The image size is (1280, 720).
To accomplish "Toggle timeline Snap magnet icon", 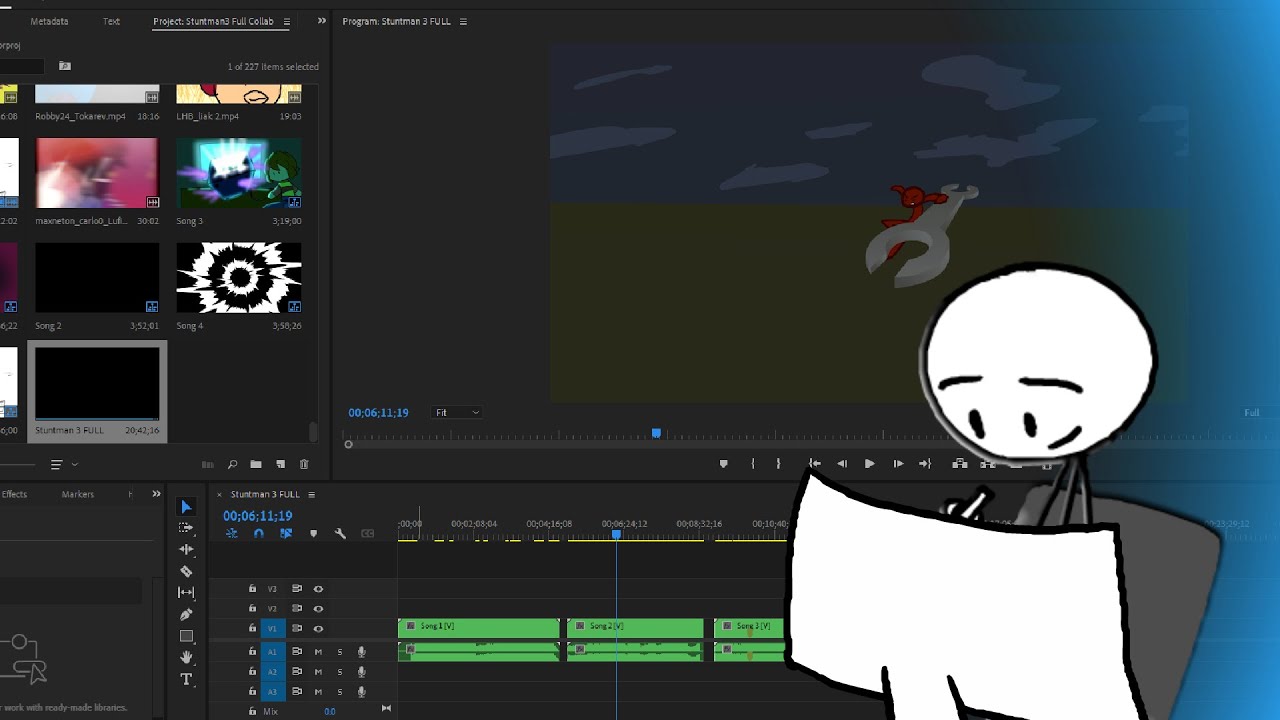I will coord(259,534).
